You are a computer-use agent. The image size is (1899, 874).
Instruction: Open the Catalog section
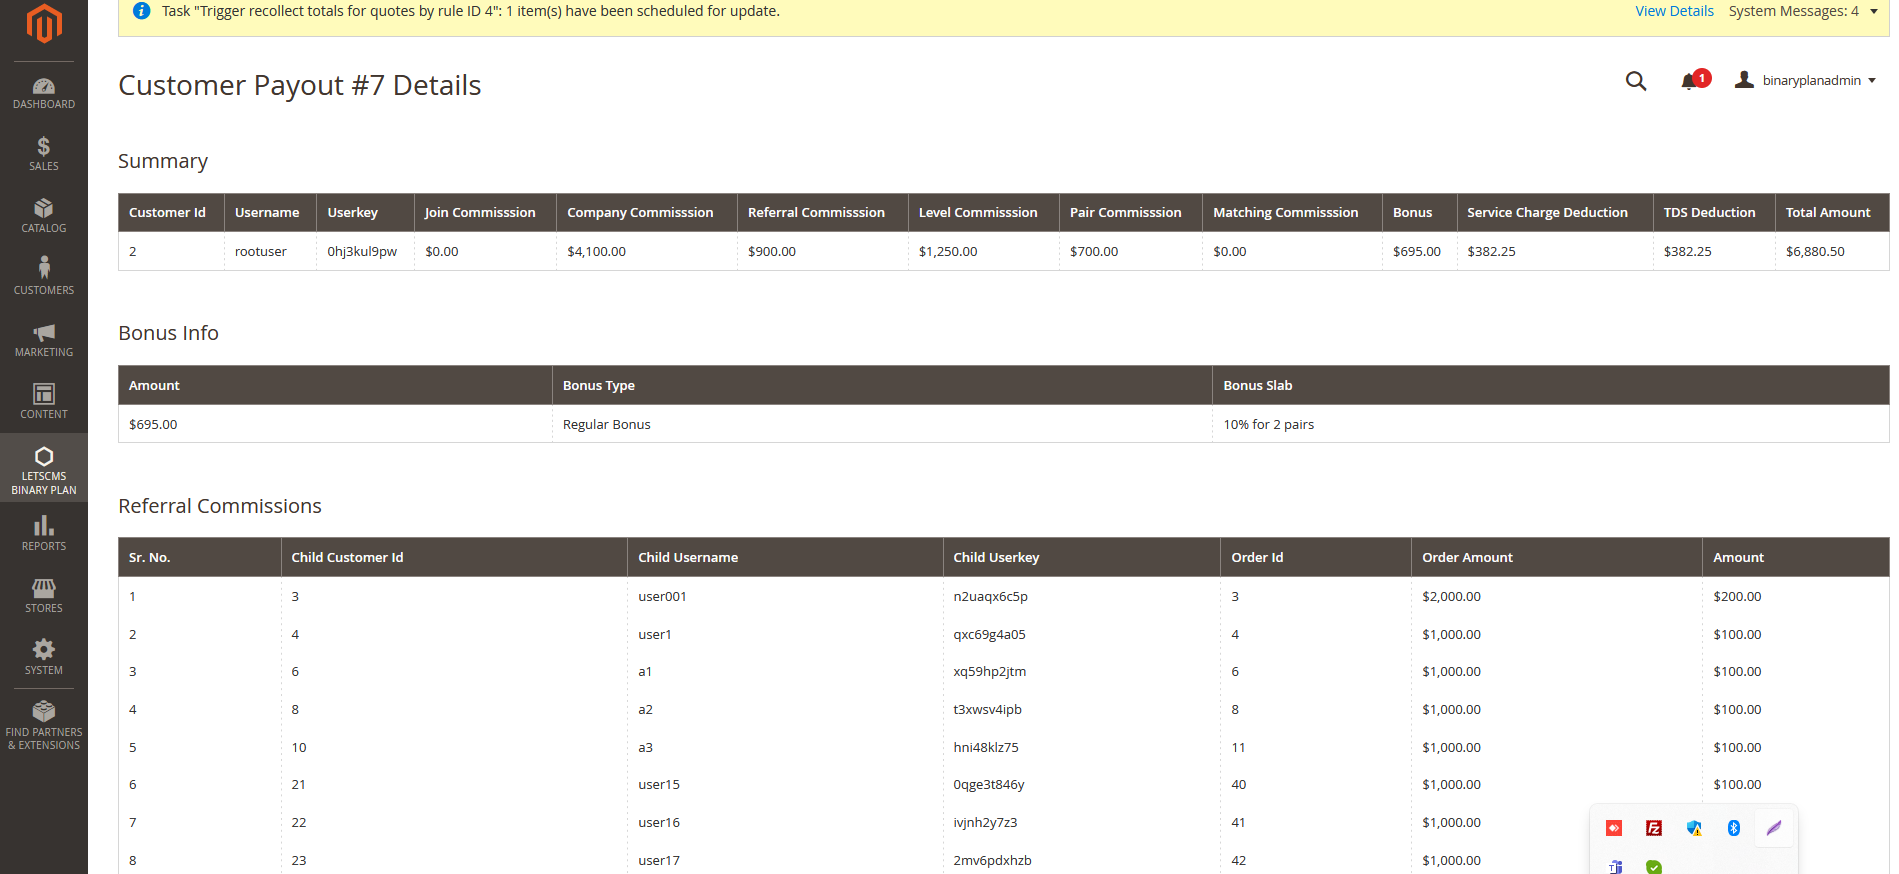[43, 216]
